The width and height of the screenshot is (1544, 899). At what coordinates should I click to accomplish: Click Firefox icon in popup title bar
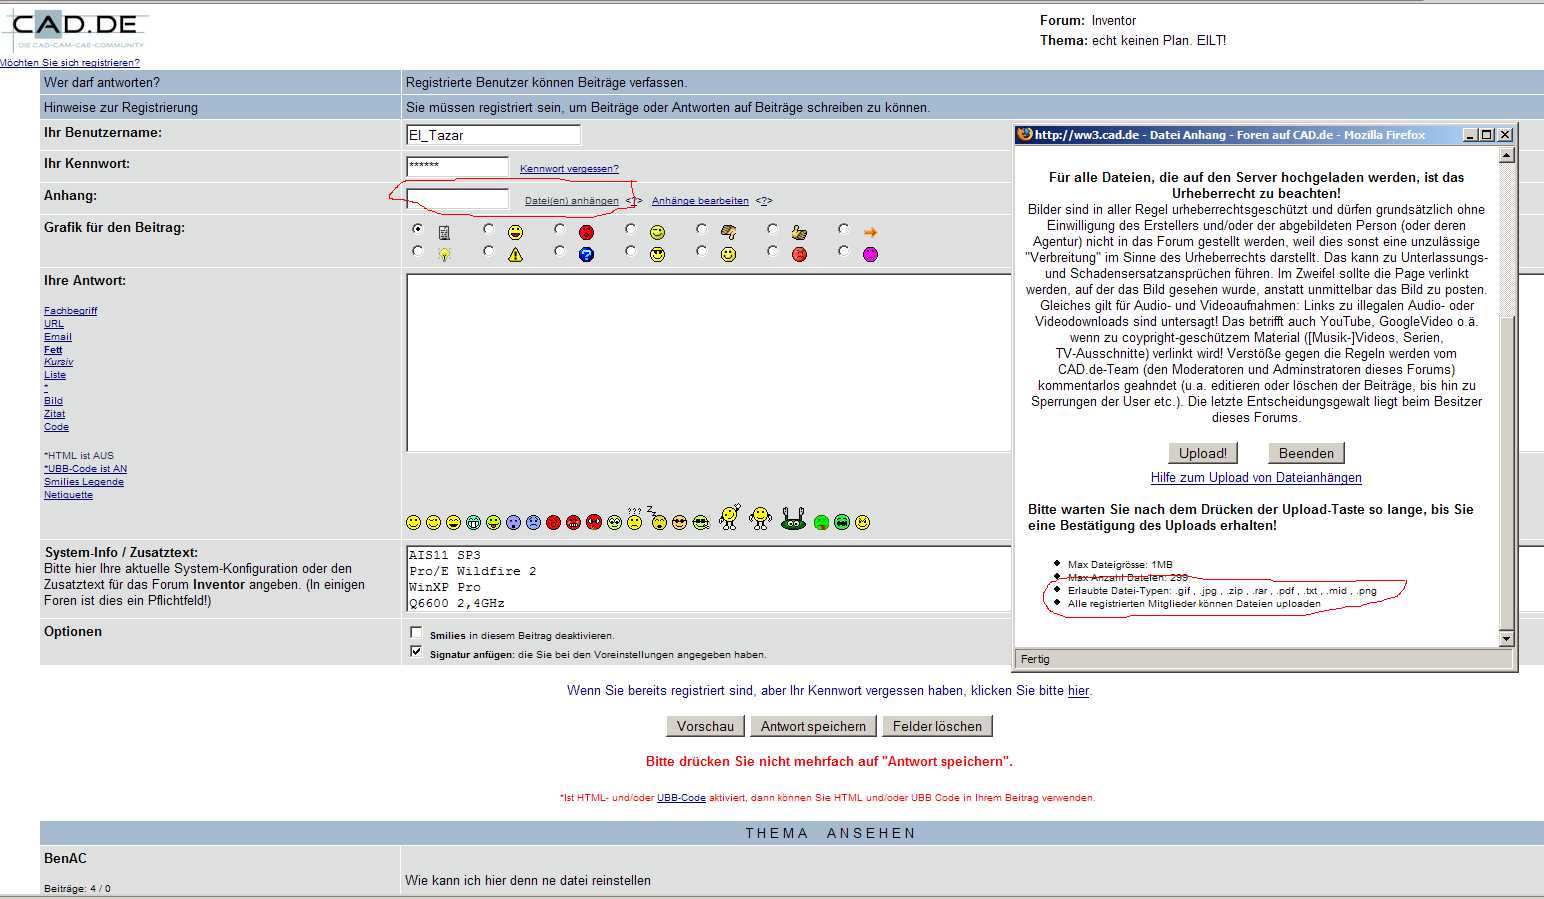point(1024,135)
